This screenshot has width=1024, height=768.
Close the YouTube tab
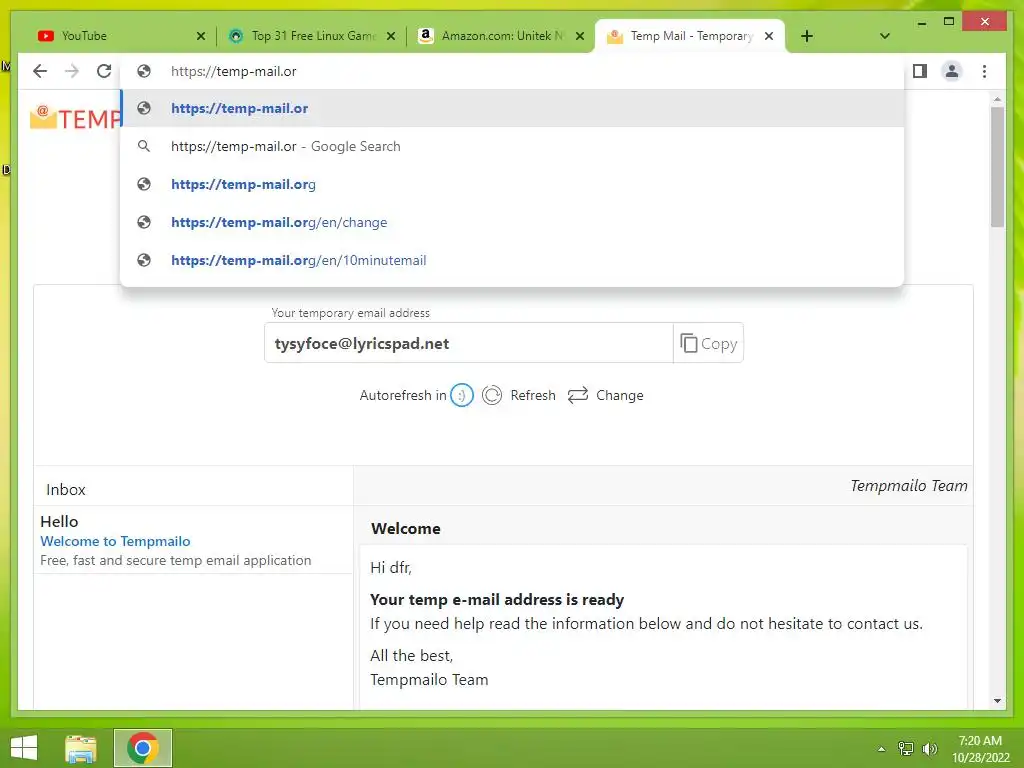[x=200, y=37]
